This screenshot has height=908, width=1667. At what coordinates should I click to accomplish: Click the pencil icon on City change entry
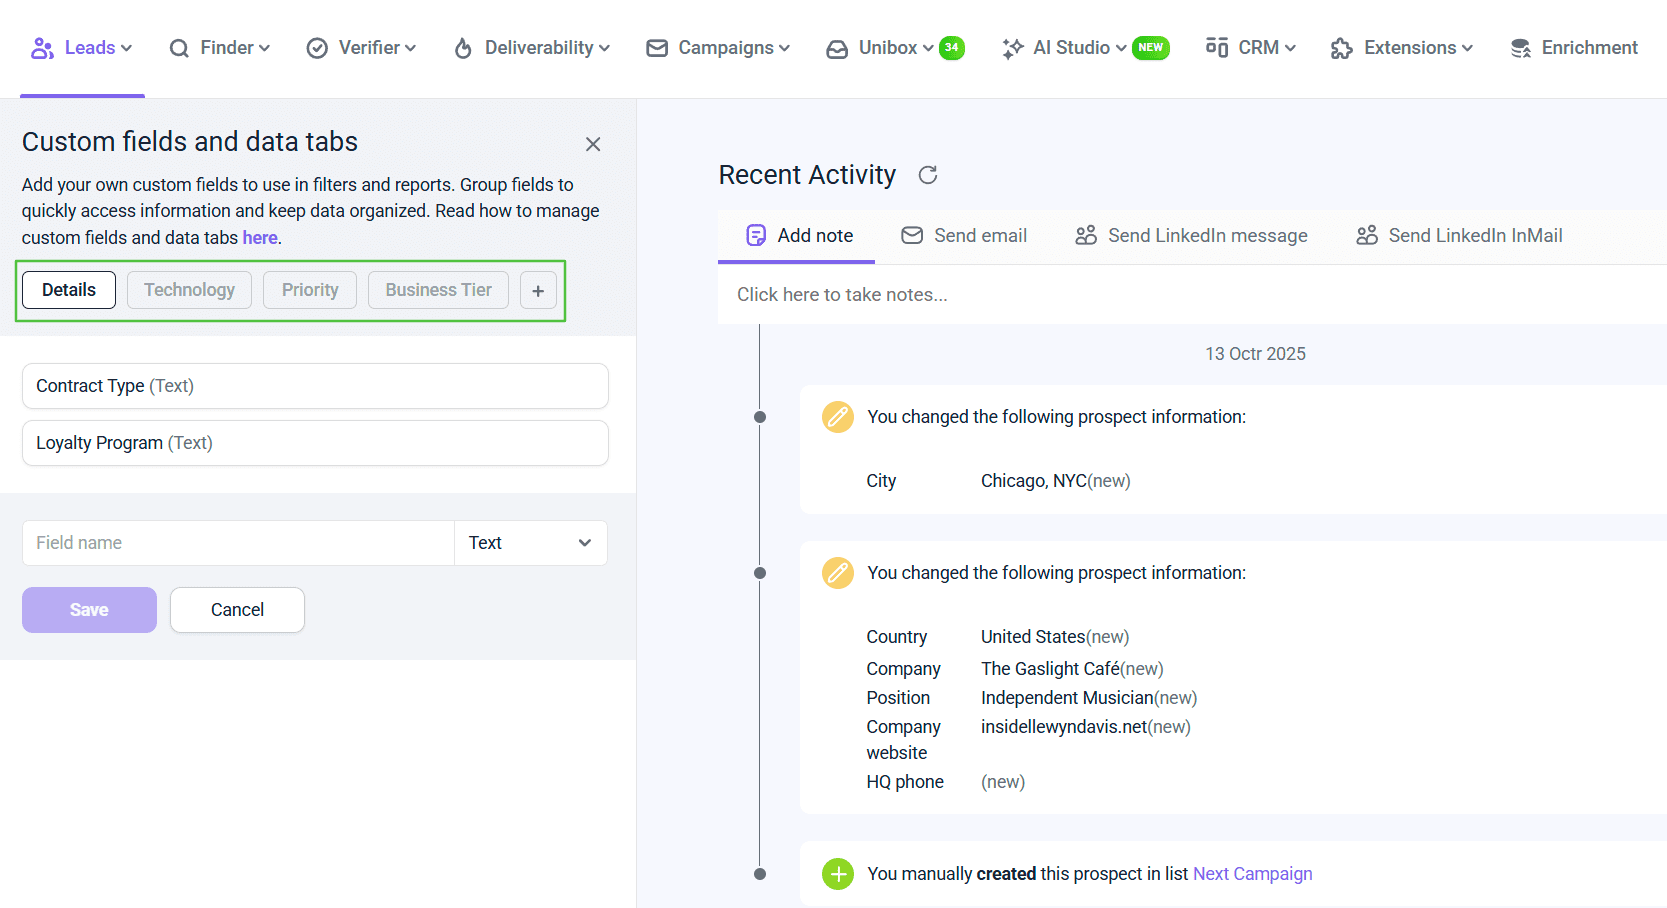pyautogui.click(x=837, y=417)
